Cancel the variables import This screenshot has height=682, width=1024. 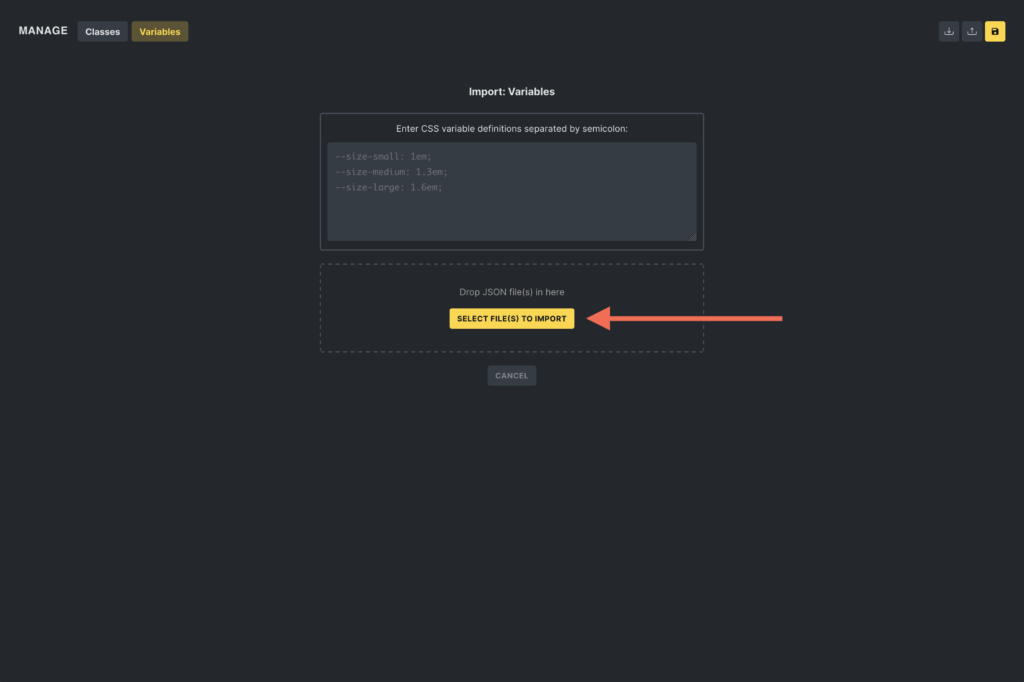pos(512,376)
